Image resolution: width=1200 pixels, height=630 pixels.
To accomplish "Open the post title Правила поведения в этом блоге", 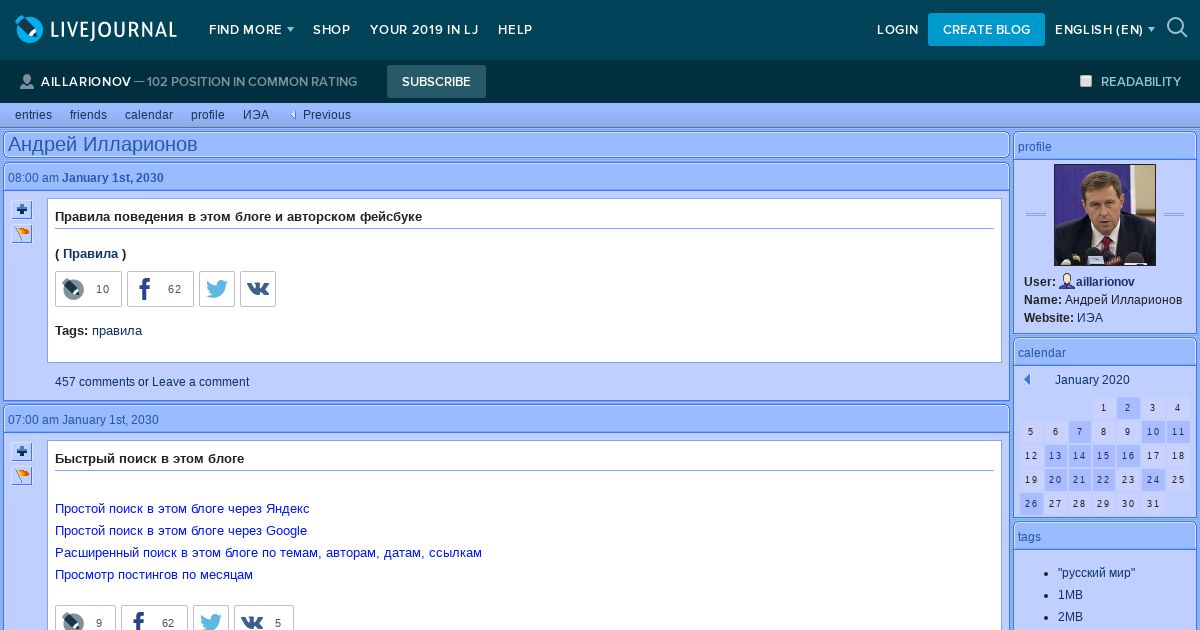I will click(238, 217).
